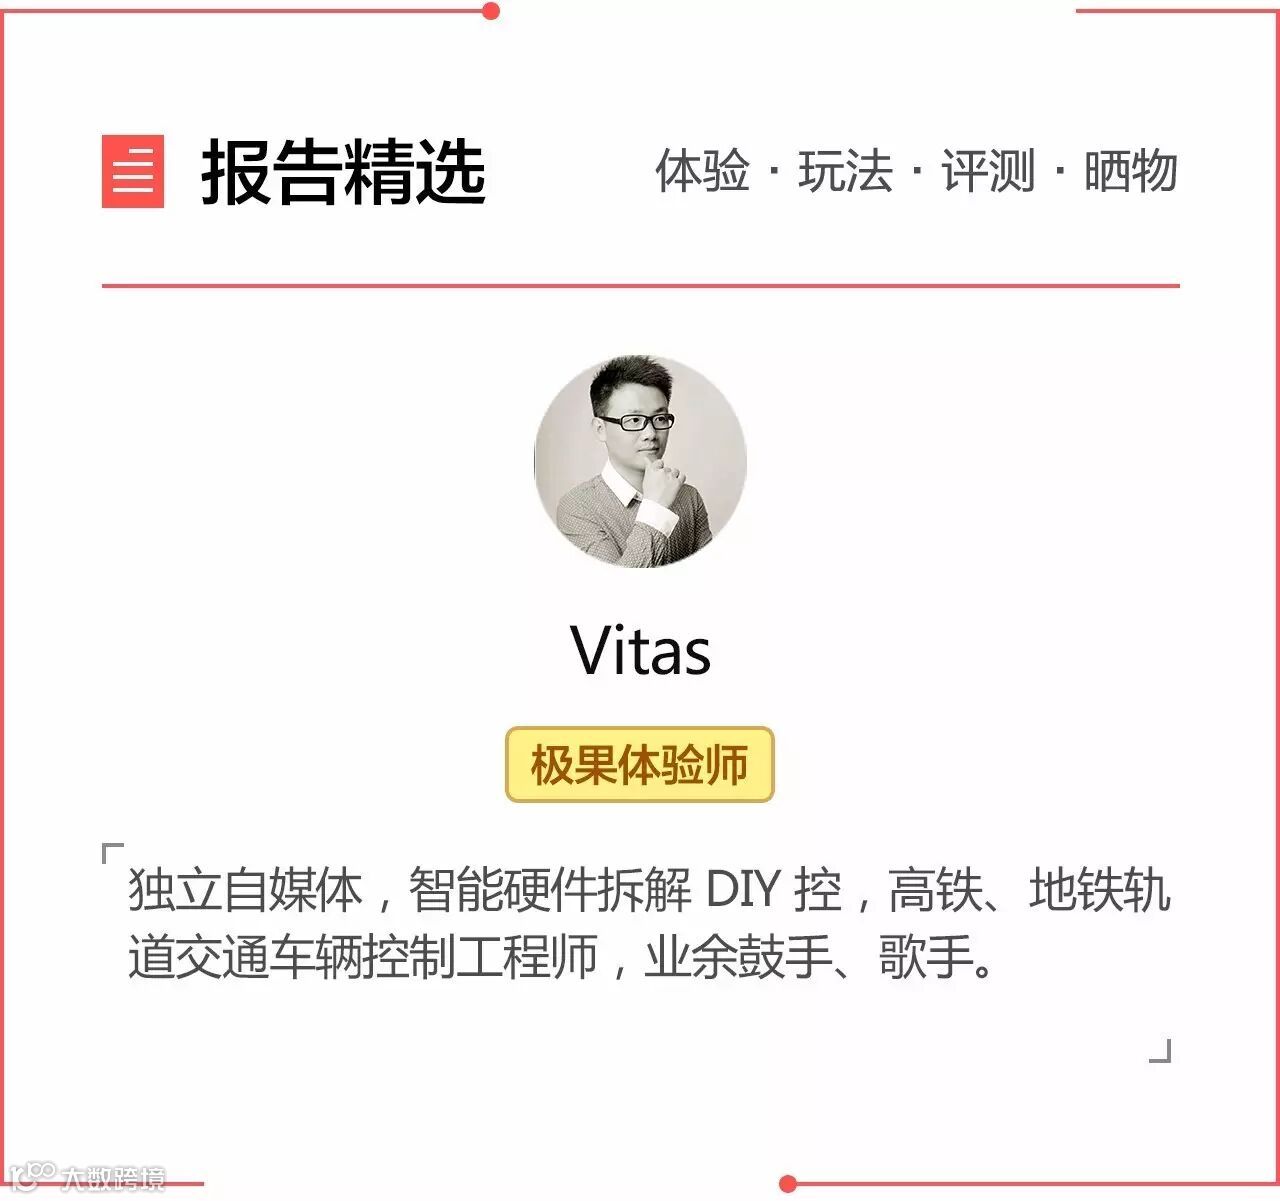Viewport: 1280px width, 1201px height.
Task: Click the 报告精选 heading title
Action: (344, 172)
